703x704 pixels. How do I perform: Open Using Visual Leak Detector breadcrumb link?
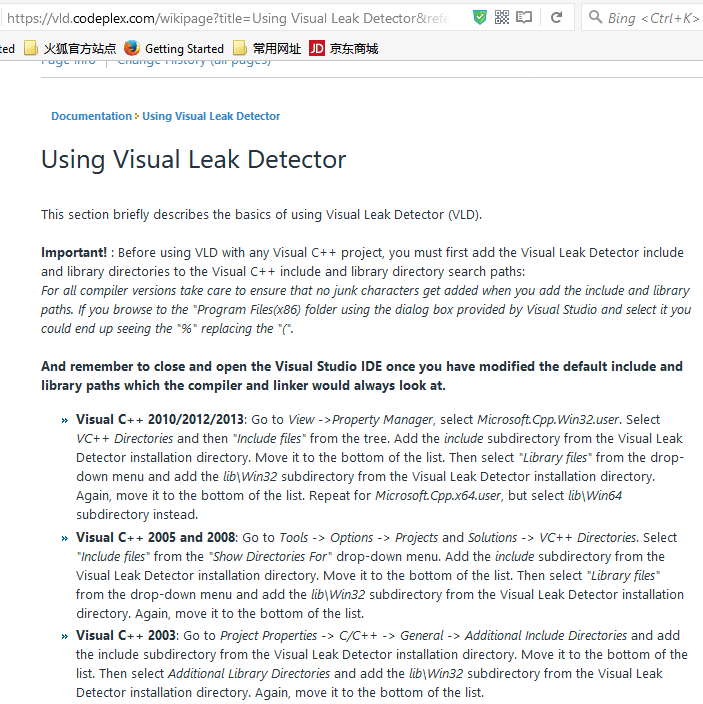[211, 116]
